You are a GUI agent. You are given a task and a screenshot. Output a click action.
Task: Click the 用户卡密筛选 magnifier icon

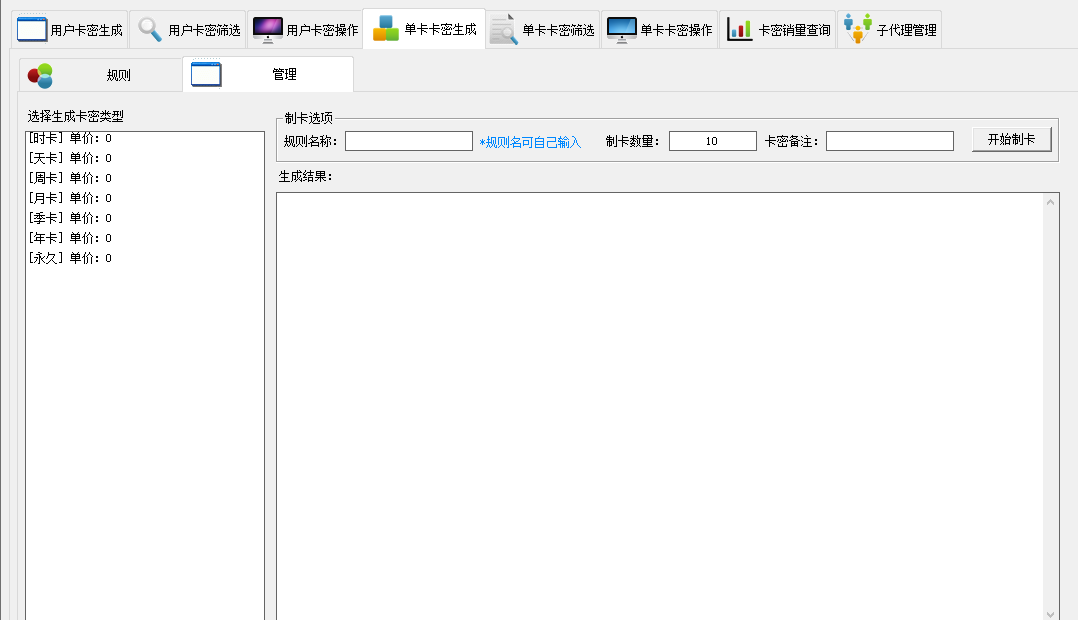[x=150, y=29]
